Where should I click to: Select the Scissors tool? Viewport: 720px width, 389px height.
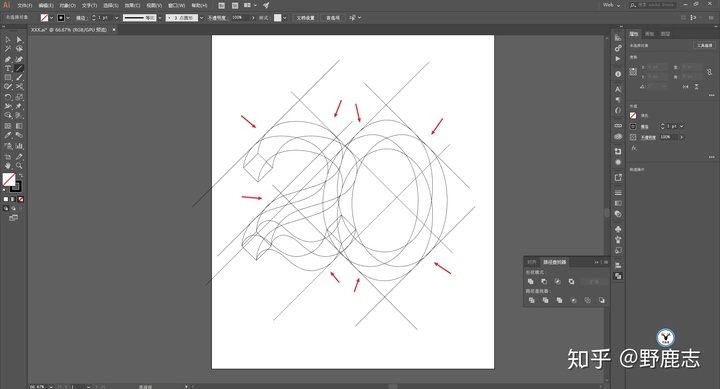click(x=19, y=86)
